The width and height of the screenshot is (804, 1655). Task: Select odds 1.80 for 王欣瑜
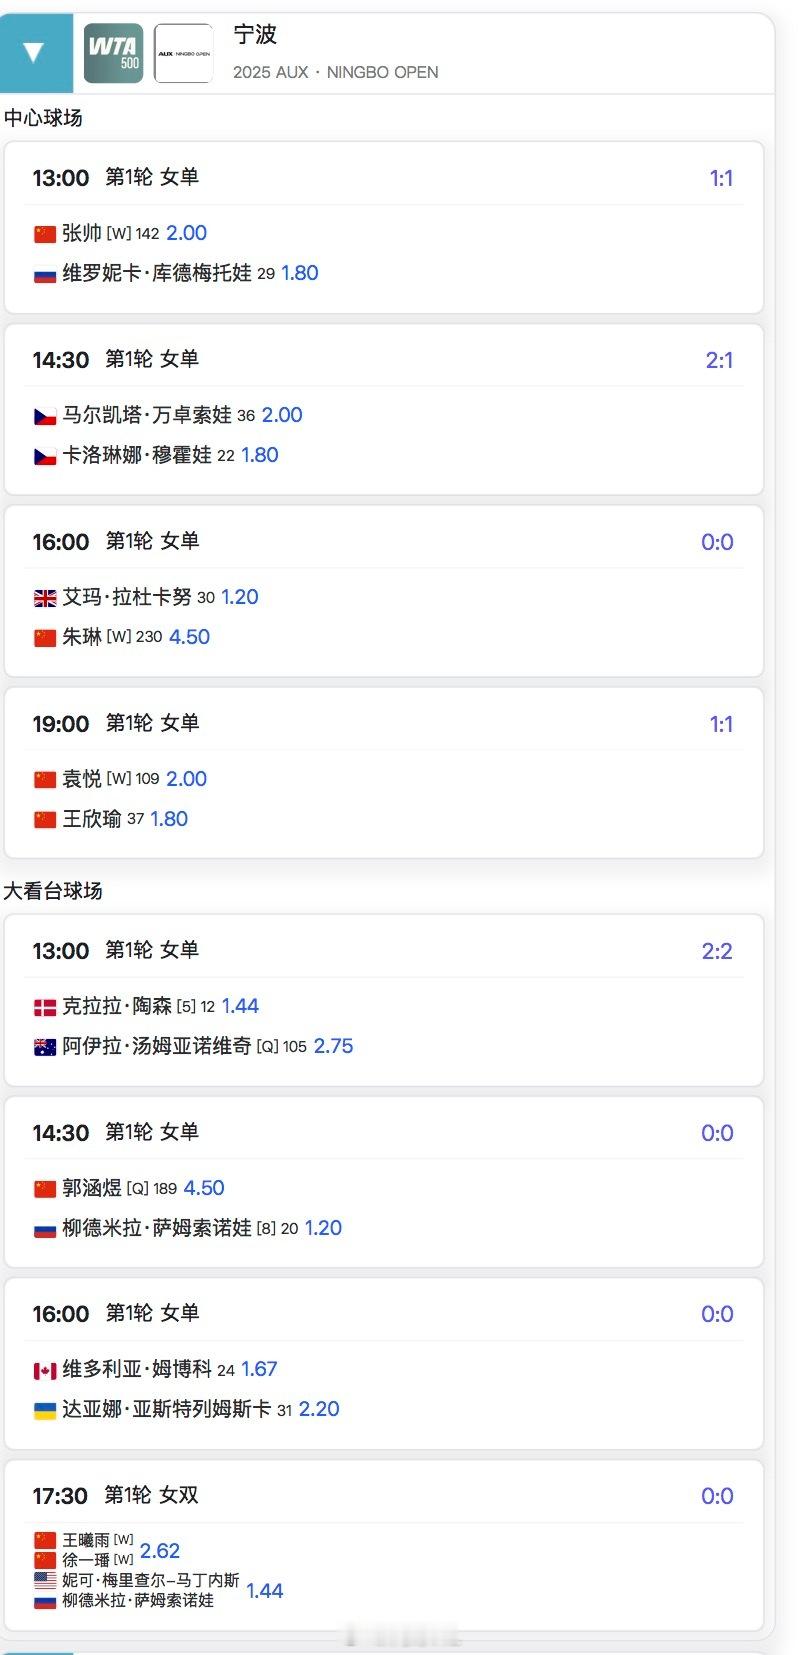(169, 819)
